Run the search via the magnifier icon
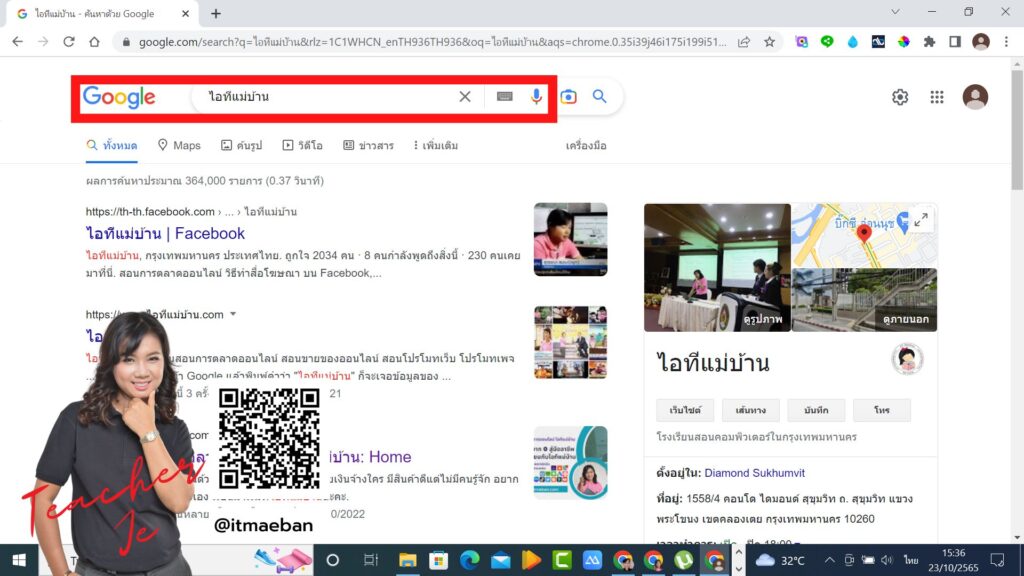1024x576 pixels. (599, 97)
